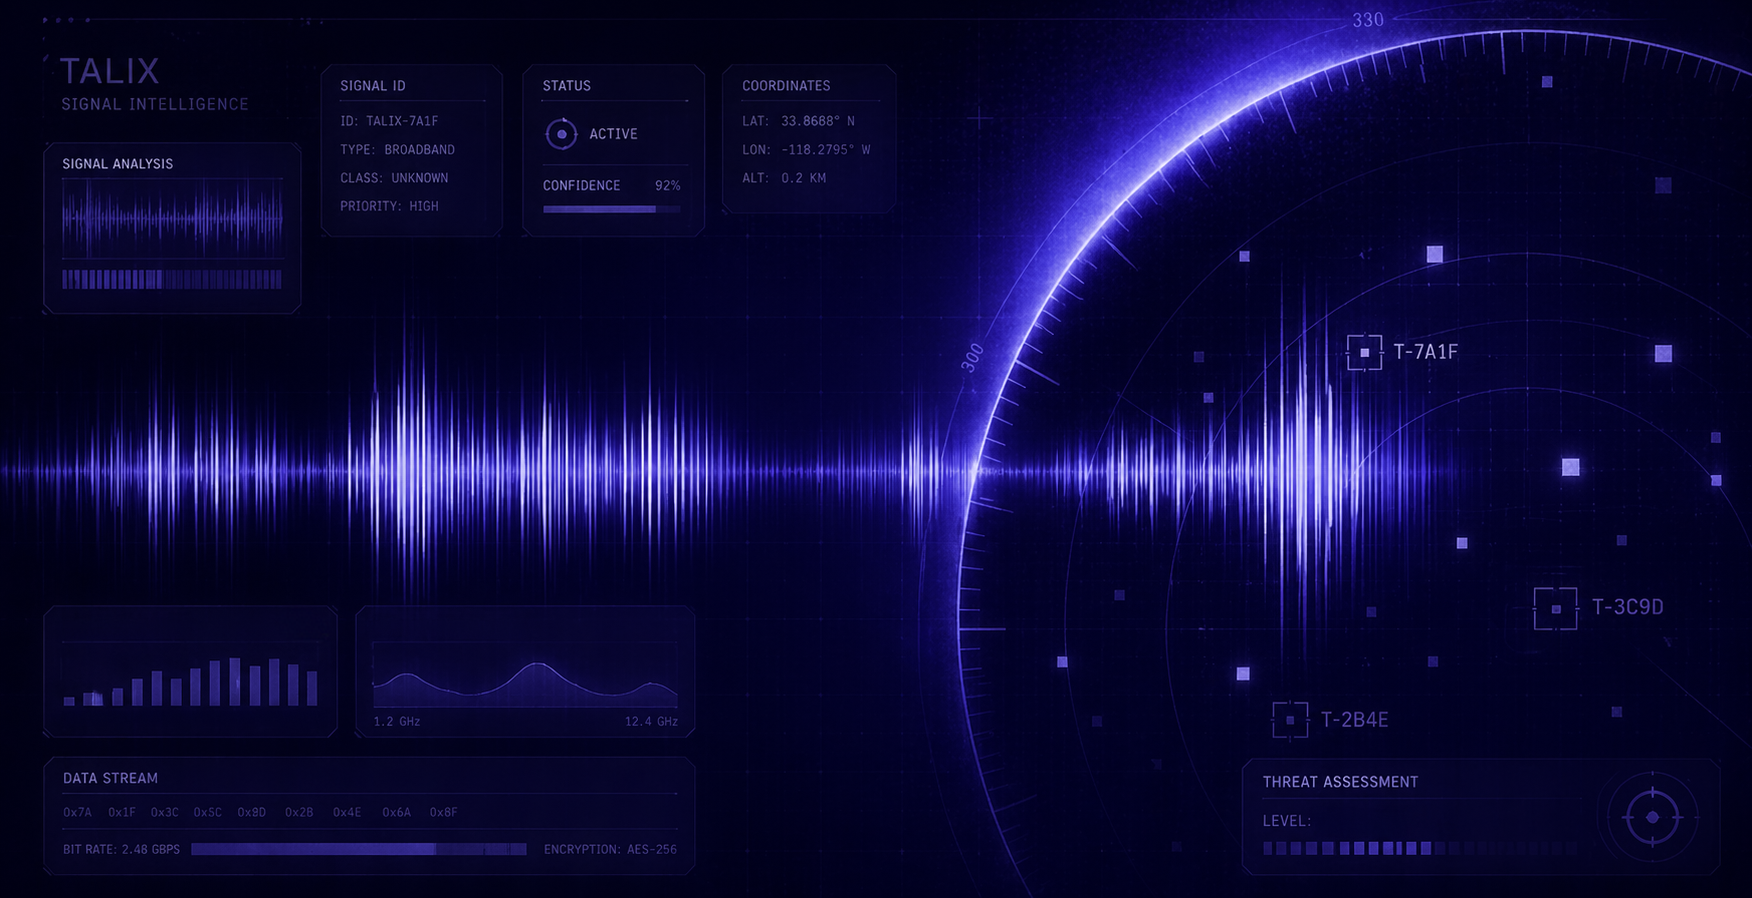Click the 0x6A hex value

click(396, 812)
